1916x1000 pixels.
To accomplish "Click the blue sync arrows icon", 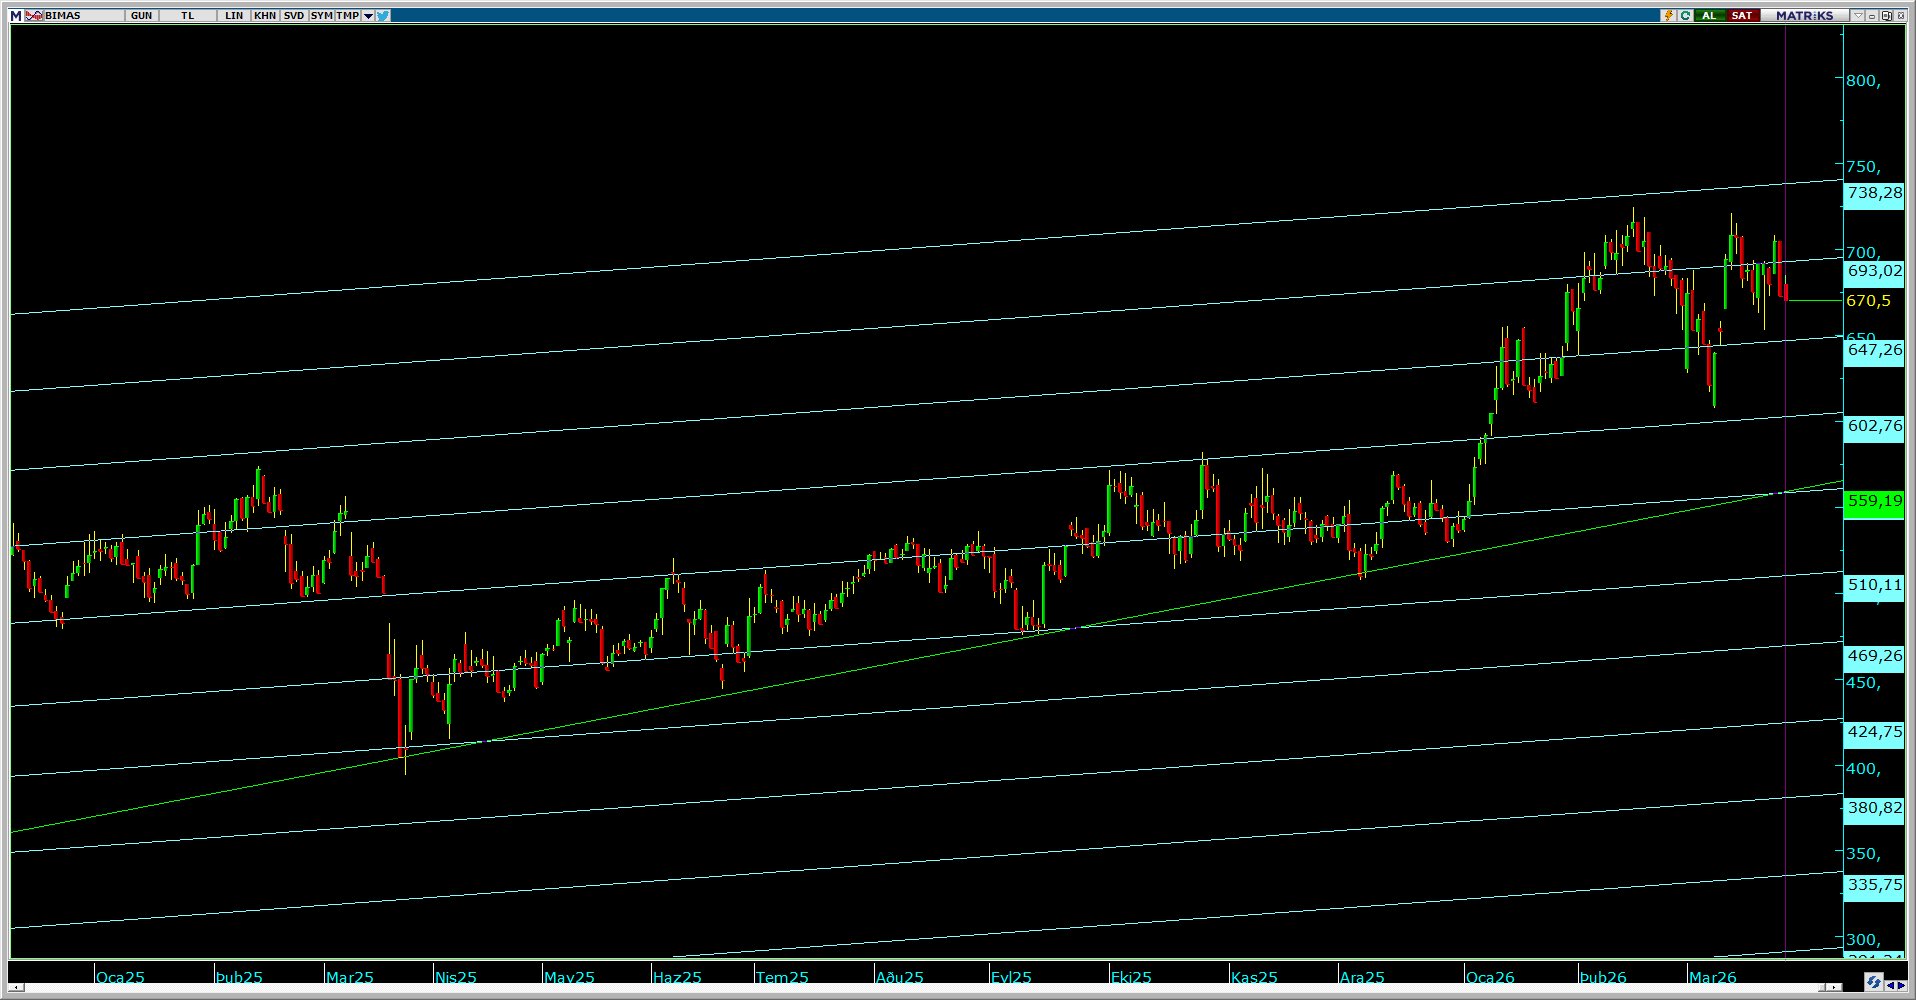I will (1873, 984).
